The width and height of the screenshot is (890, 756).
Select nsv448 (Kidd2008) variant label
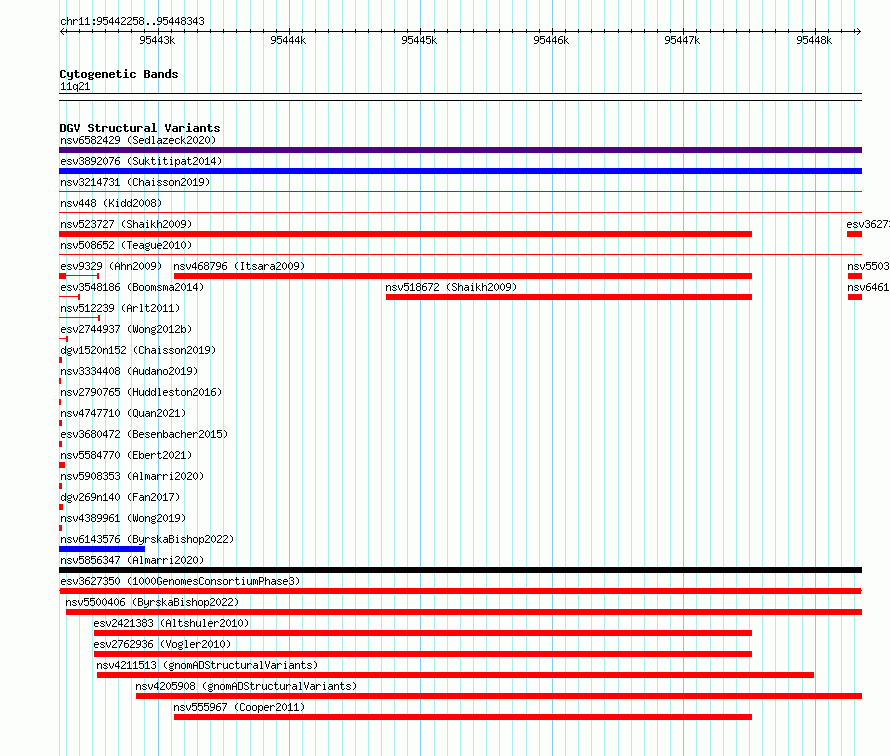pyautogui.click(x=111, y=203)
